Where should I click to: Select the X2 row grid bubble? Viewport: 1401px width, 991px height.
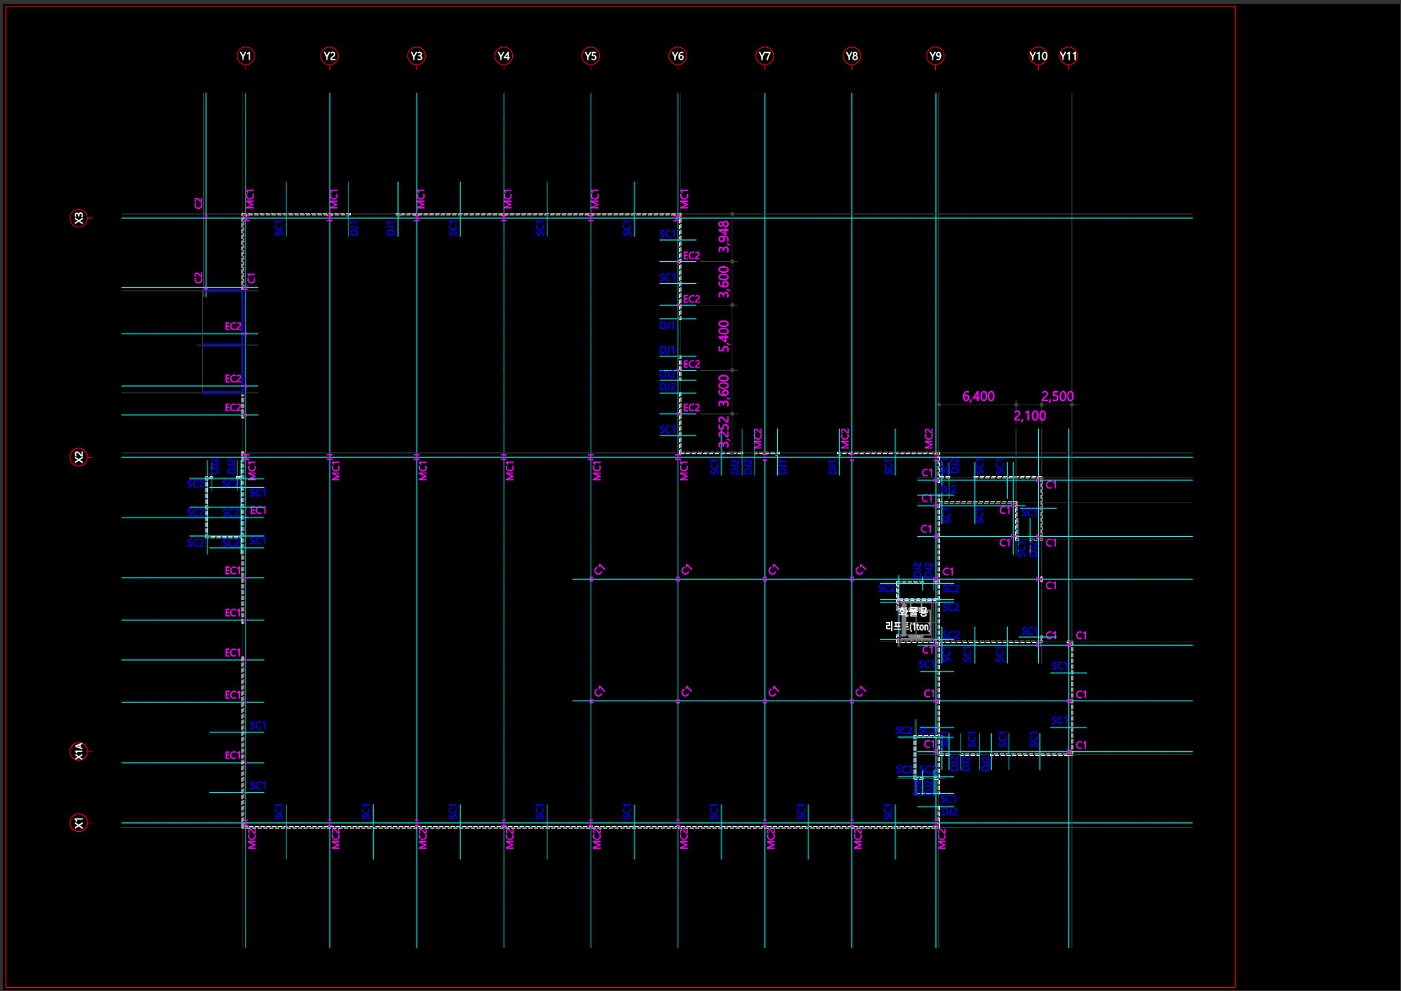79,457
